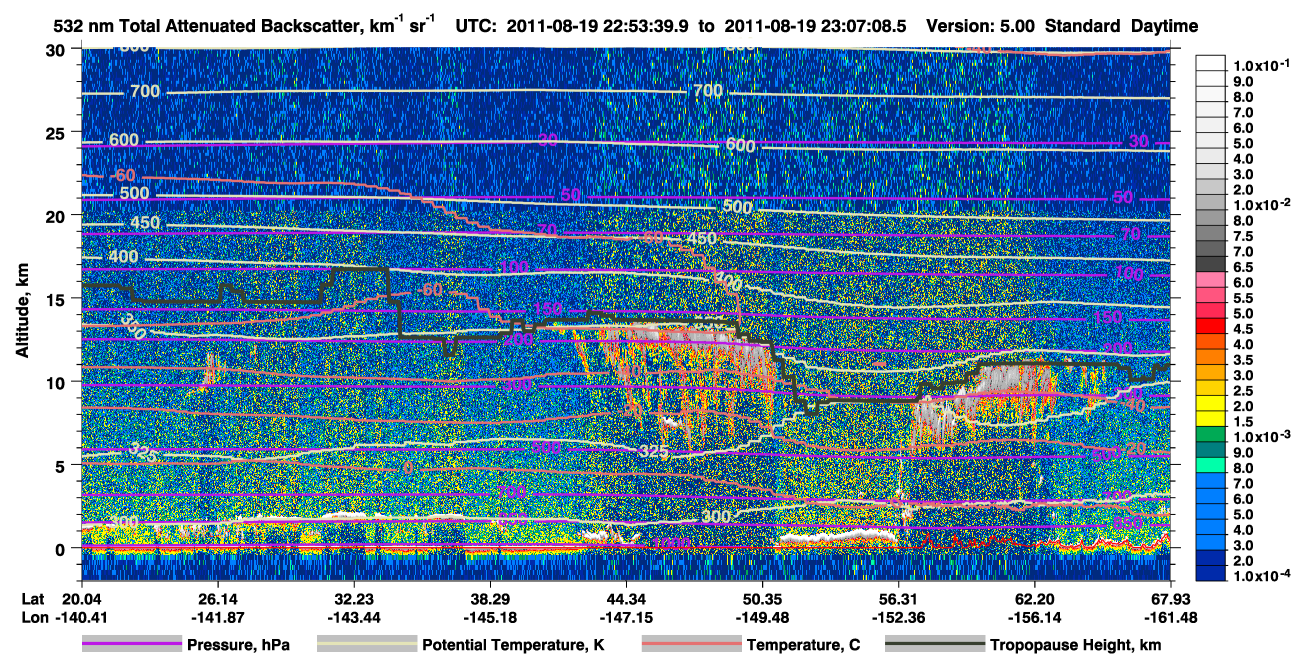Click the 'Version: 5.00' text
The width and height of the screenshot is (1300, 667).
point(982,26)
